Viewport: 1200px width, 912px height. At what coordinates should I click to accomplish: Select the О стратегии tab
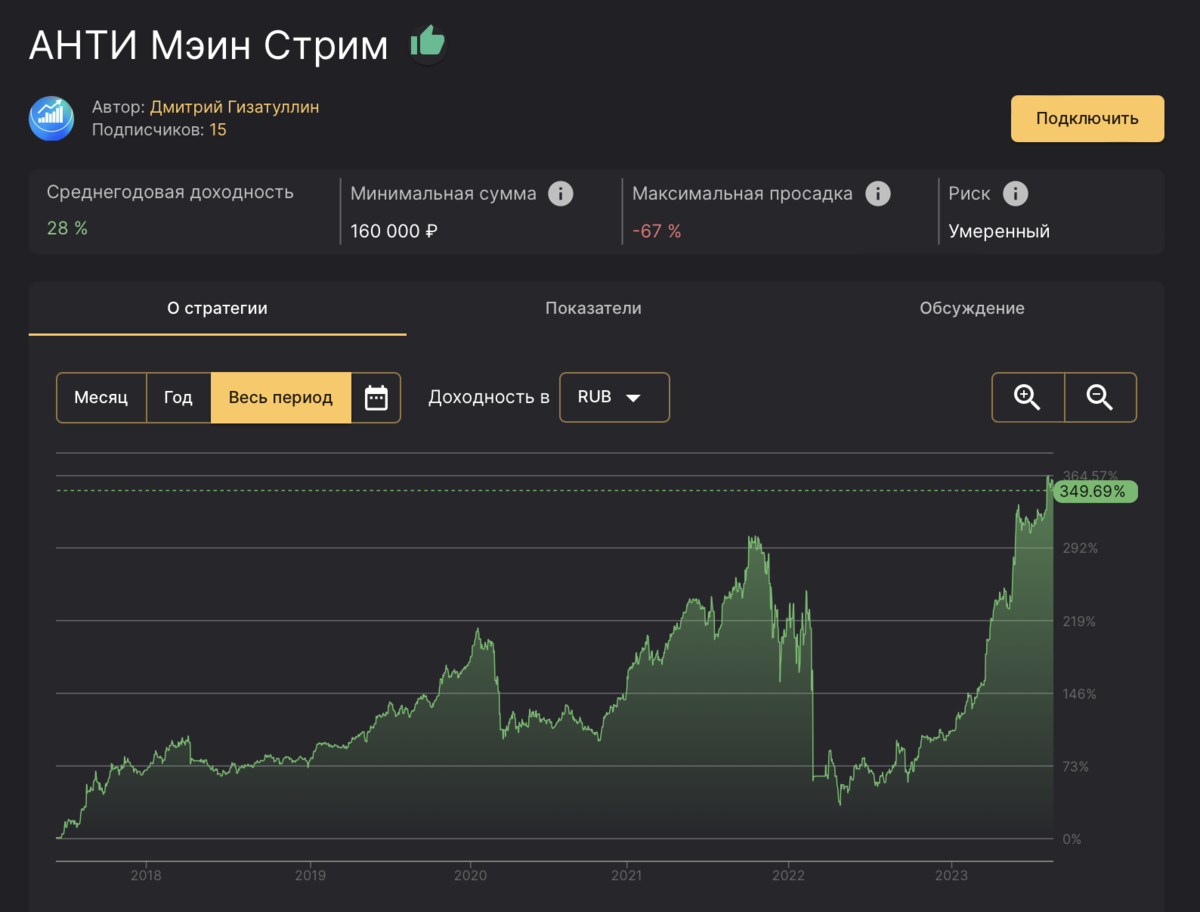point(217,308)
